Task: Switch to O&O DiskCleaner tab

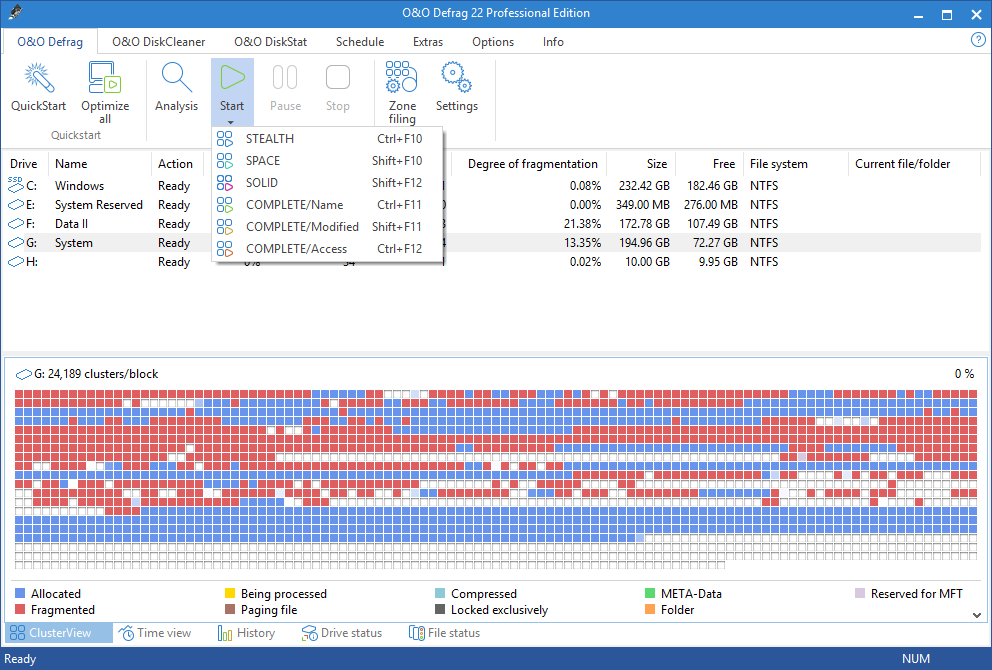Action: click(x=159, y=42)
